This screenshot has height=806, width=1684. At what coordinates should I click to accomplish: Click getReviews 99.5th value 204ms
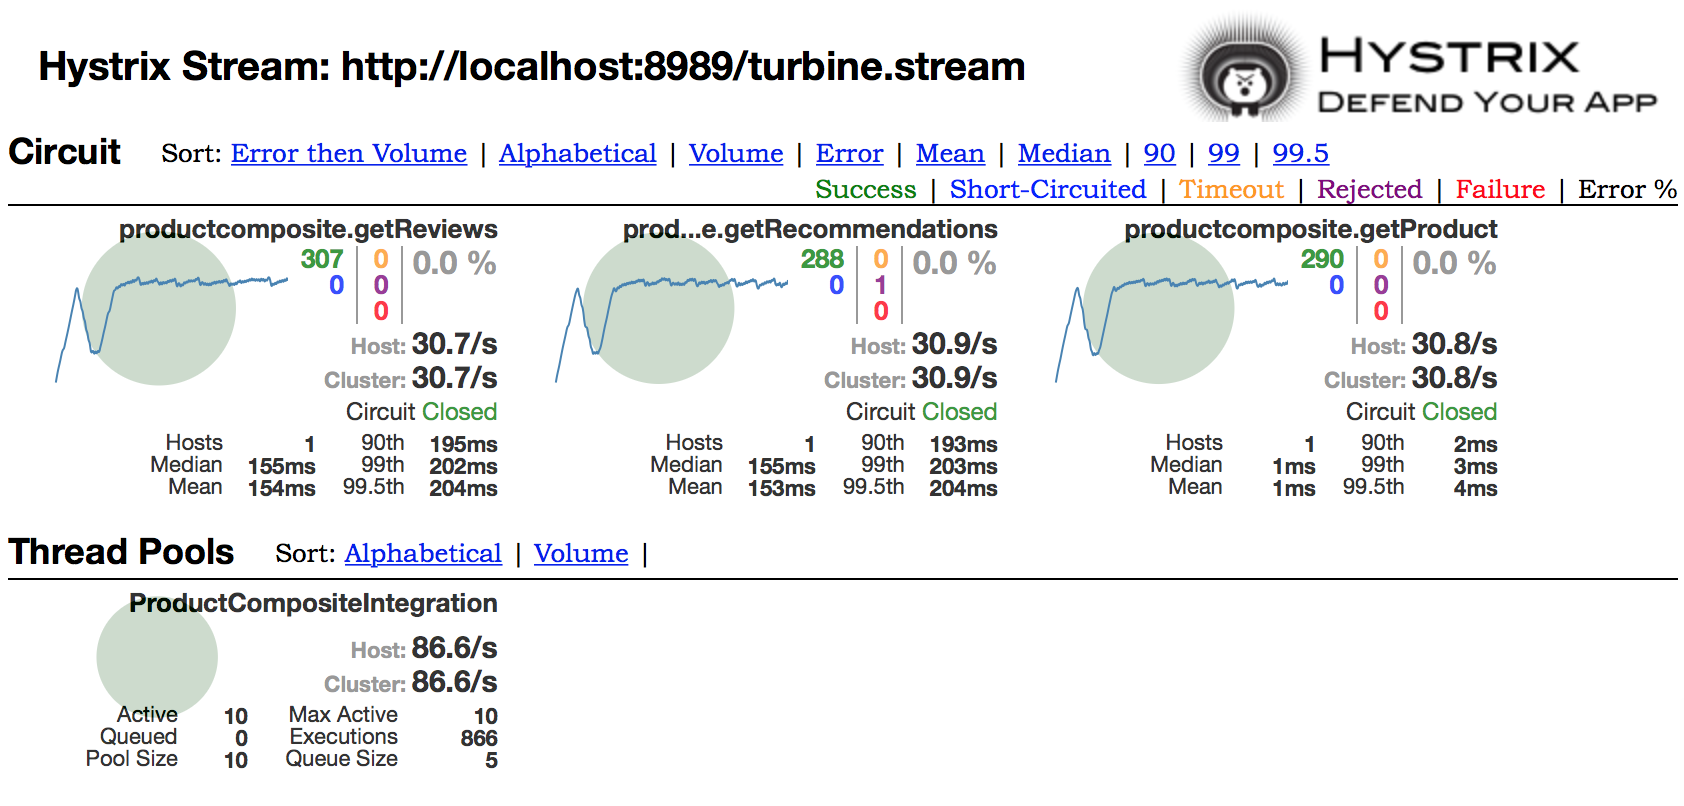(x=464, y=488)
